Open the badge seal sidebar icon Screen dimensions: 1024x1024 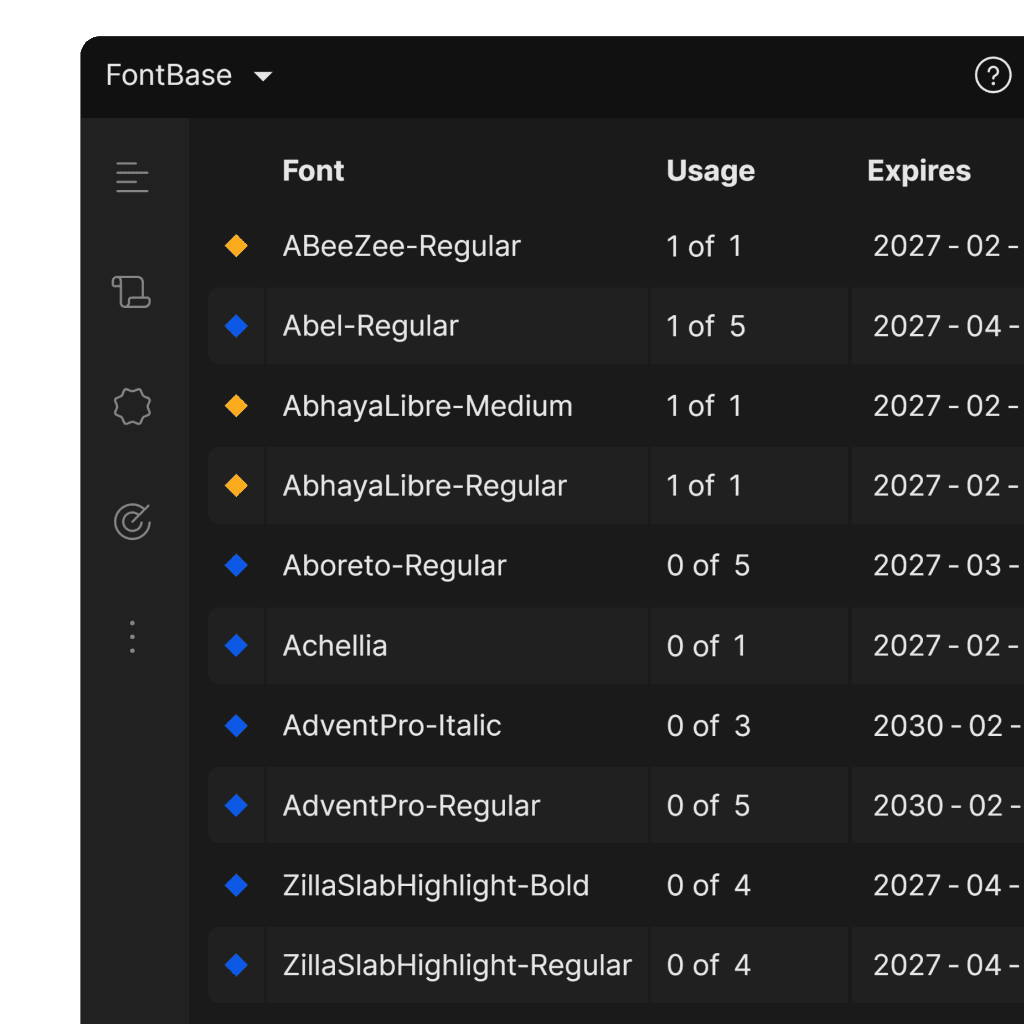click(x=132, y=407)
